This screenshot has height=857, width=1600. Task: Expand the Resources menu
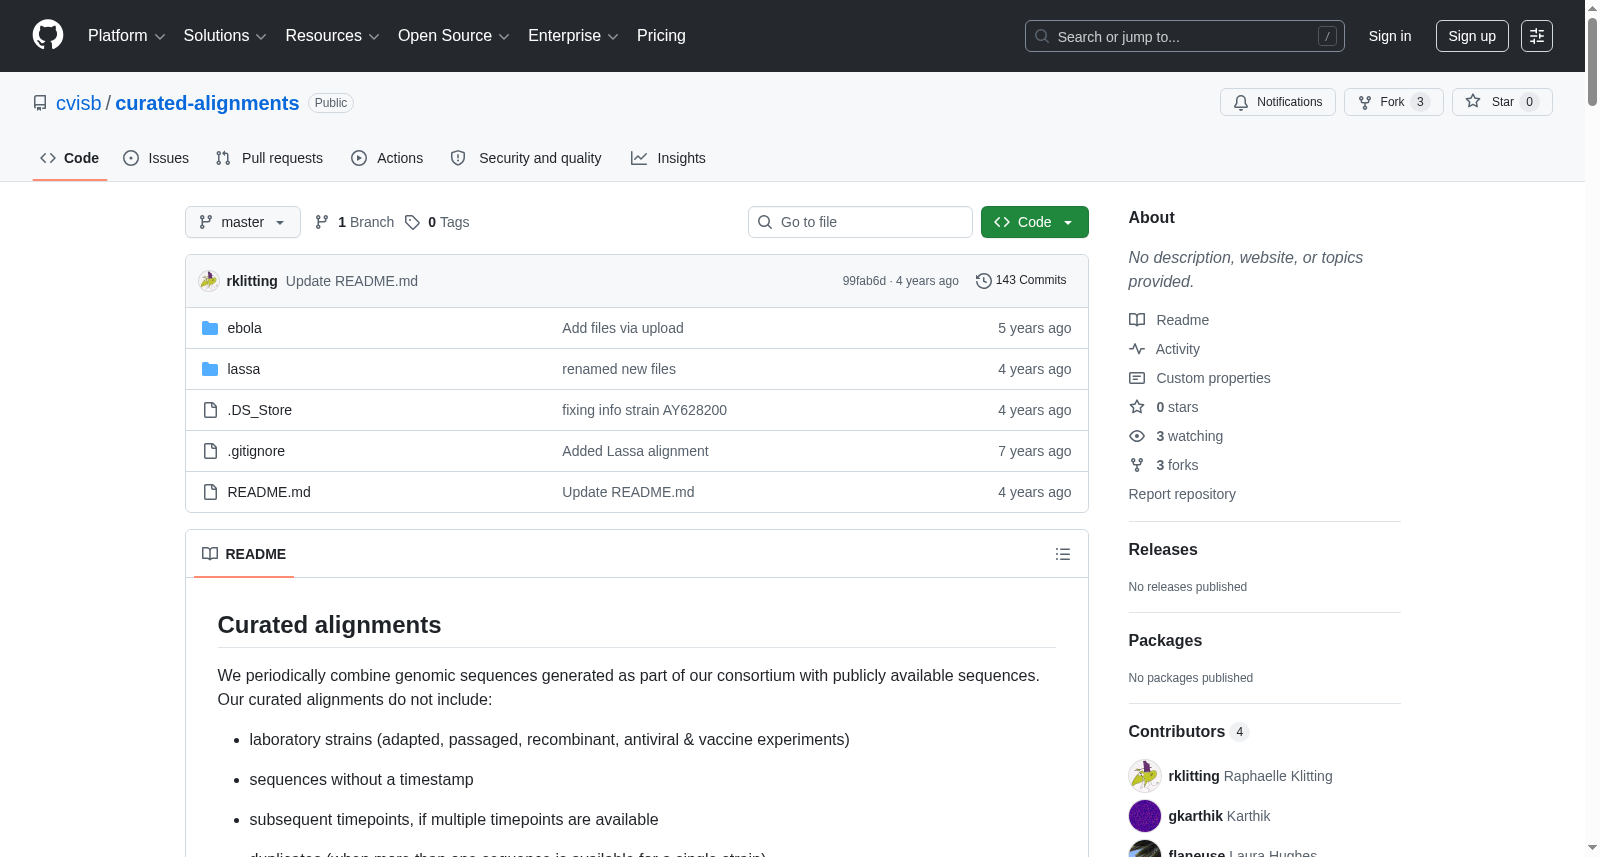332,36
